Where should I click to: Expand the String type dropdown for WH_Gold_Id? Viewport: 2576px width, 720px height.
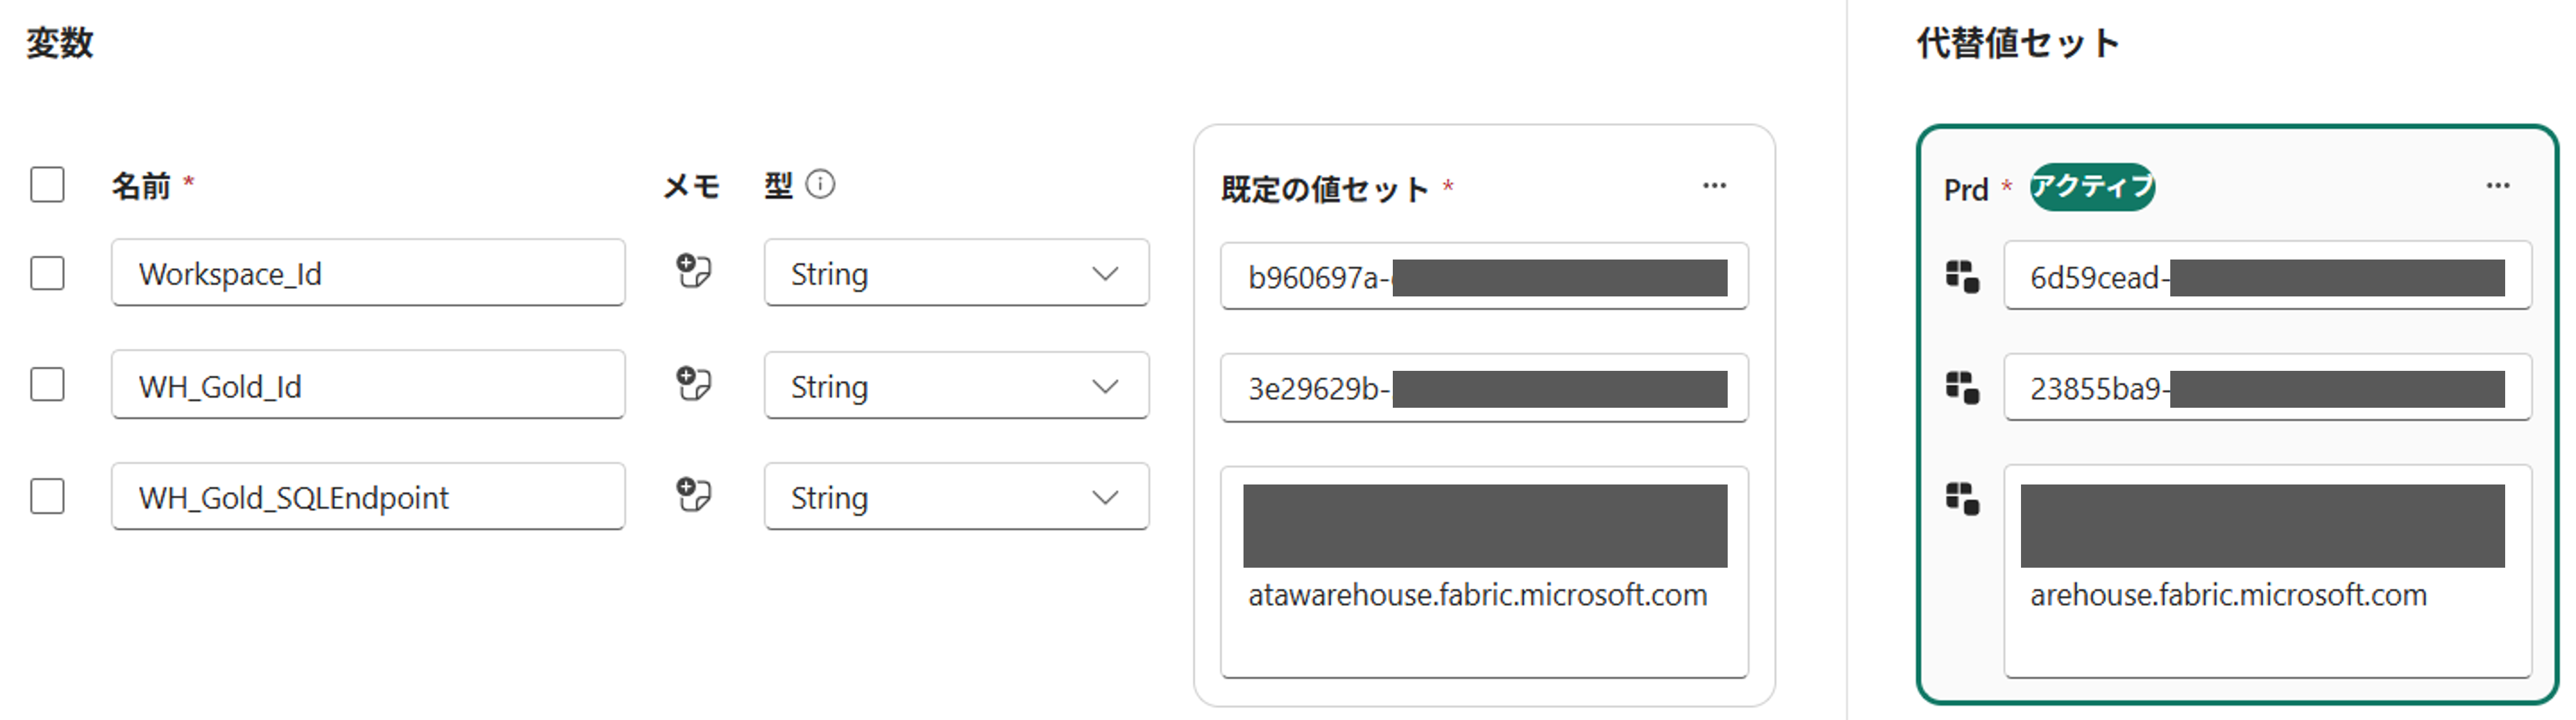coord(955,386)
